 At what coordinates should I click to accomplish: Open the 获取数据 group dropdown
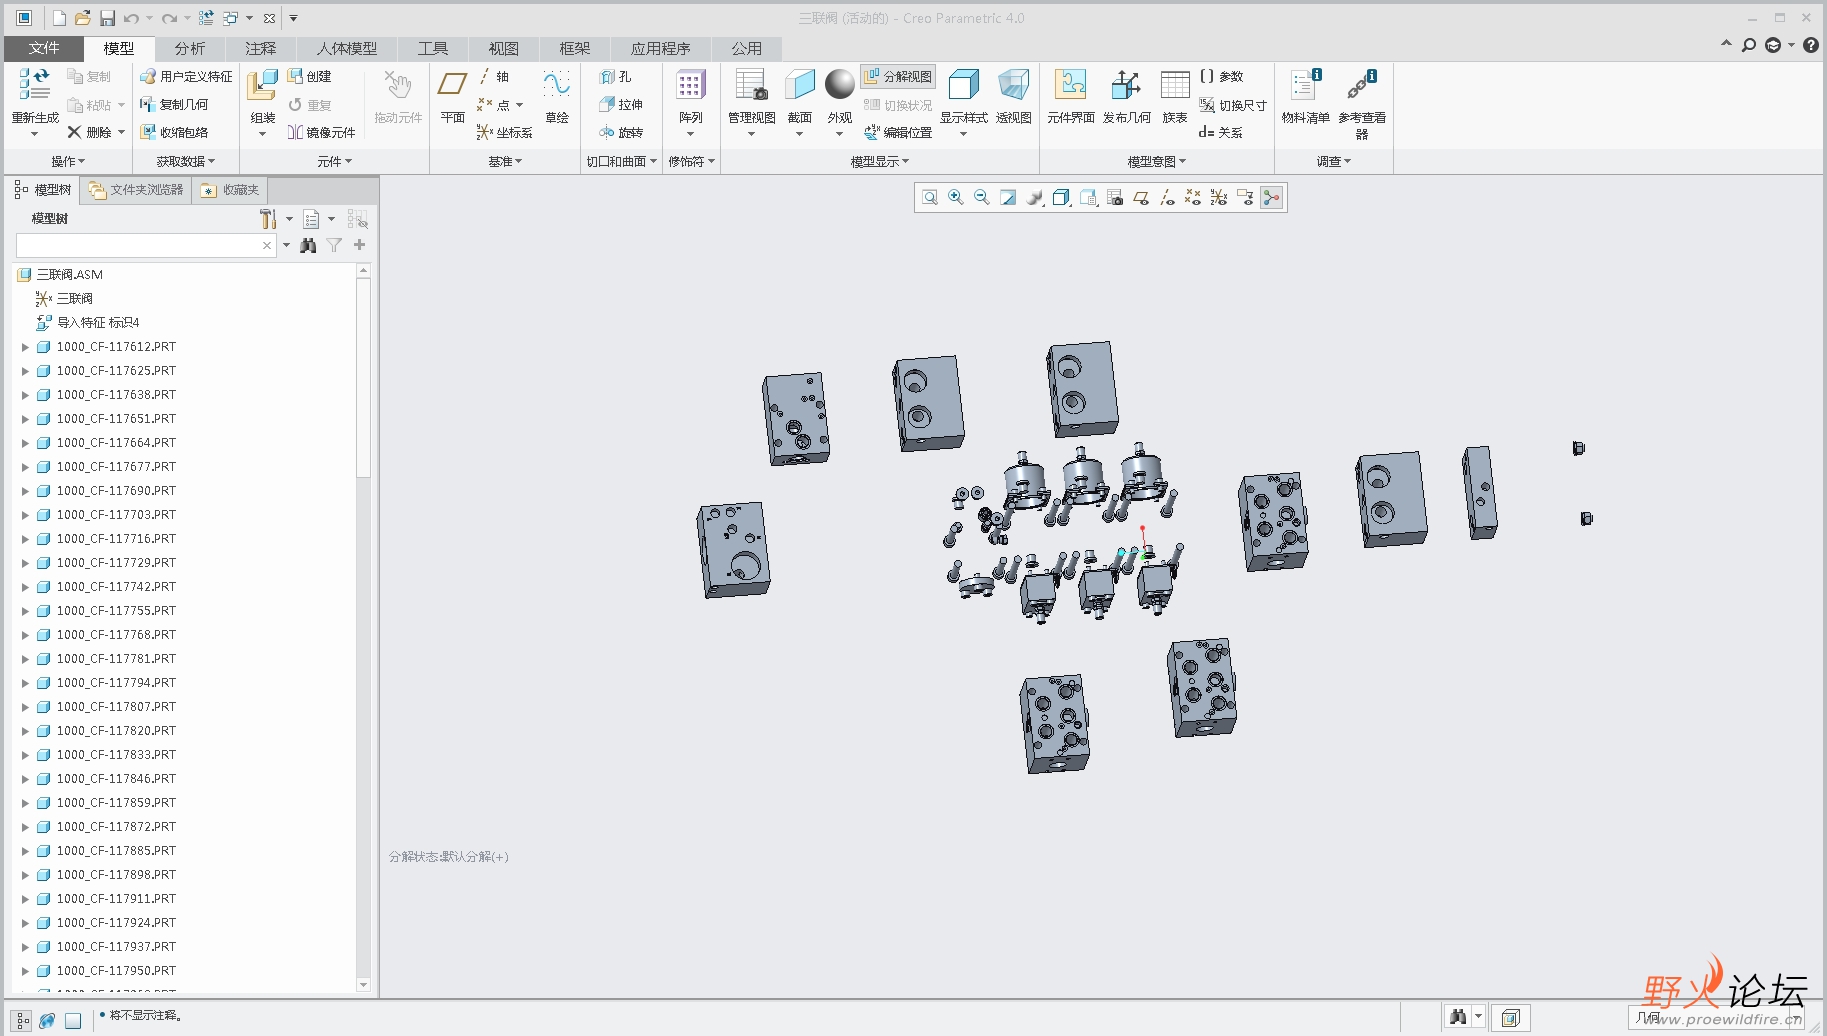tap(185, 161)
